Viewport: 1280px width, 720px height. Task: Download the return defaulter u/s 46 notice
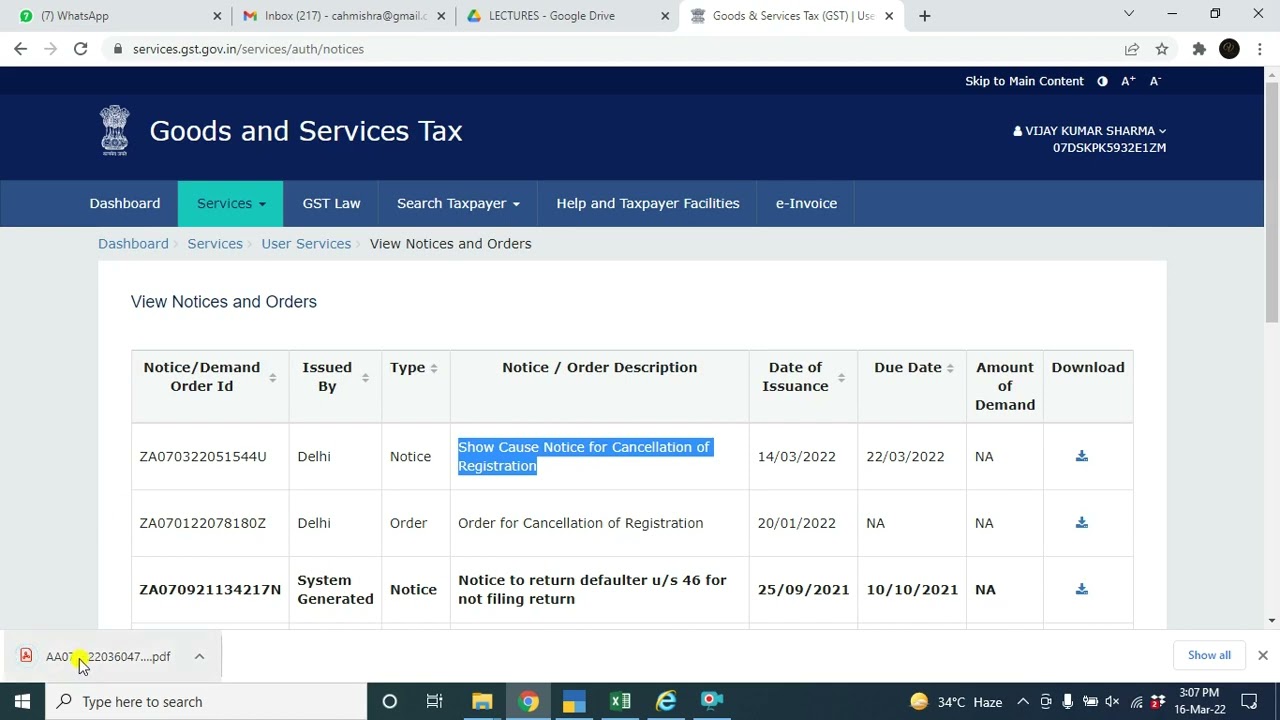coord(1081,590)
